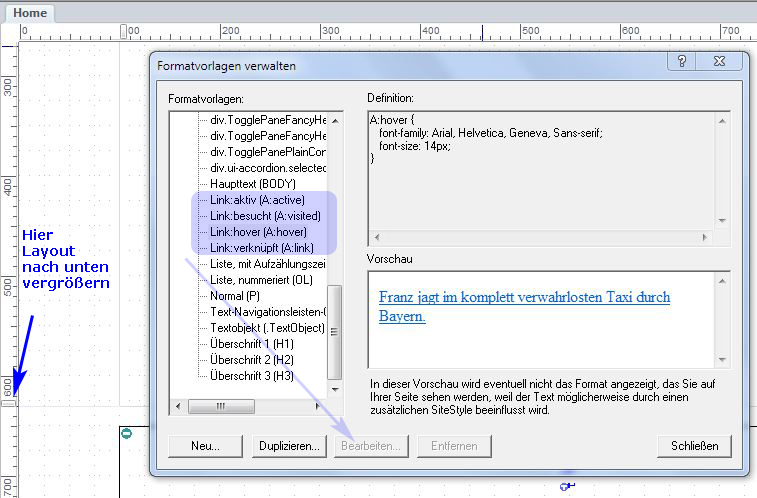
Task: Click the layout resize handle on the left ruler
Action: (8, 402)
